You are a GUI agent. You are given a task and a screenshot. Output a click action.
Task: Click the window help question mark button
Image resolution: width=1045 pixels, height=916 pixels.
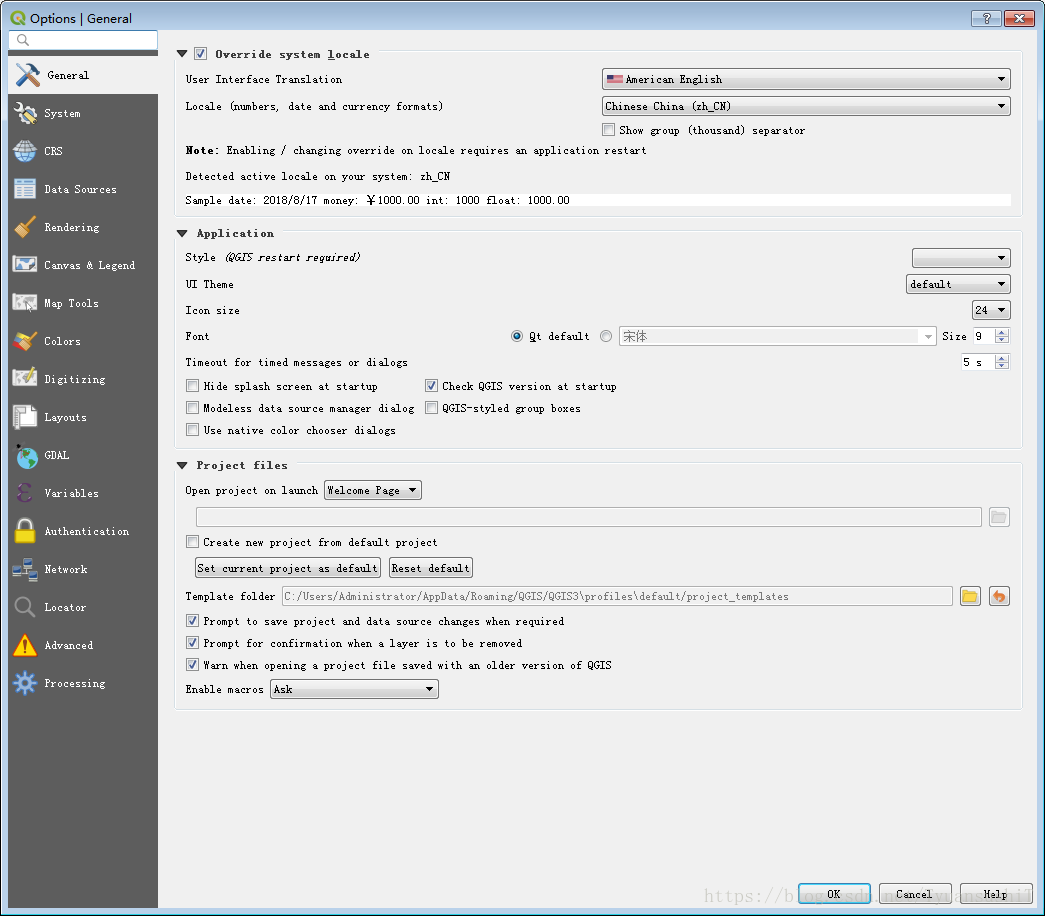tap(986, 19)
